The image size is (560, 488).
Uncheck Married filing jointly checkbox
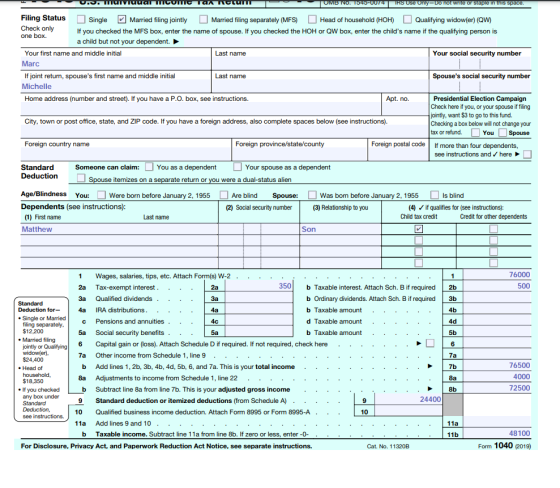[x=122, y=19]
